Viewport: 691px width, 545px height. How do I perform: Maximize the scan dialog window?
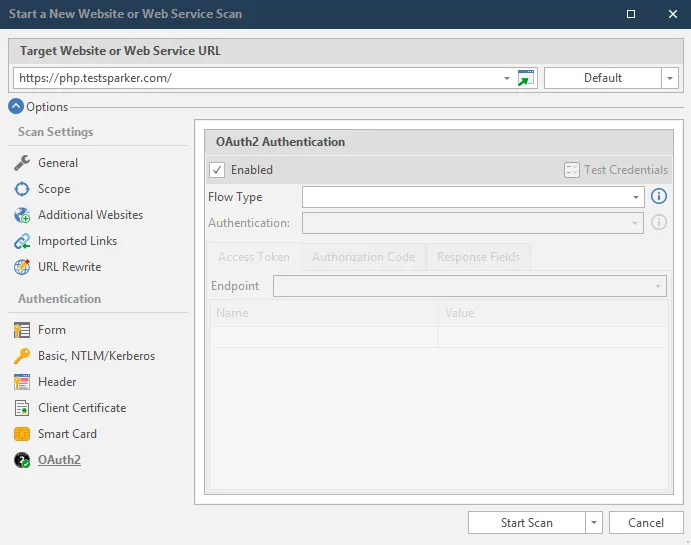click(x=631, y=14)
